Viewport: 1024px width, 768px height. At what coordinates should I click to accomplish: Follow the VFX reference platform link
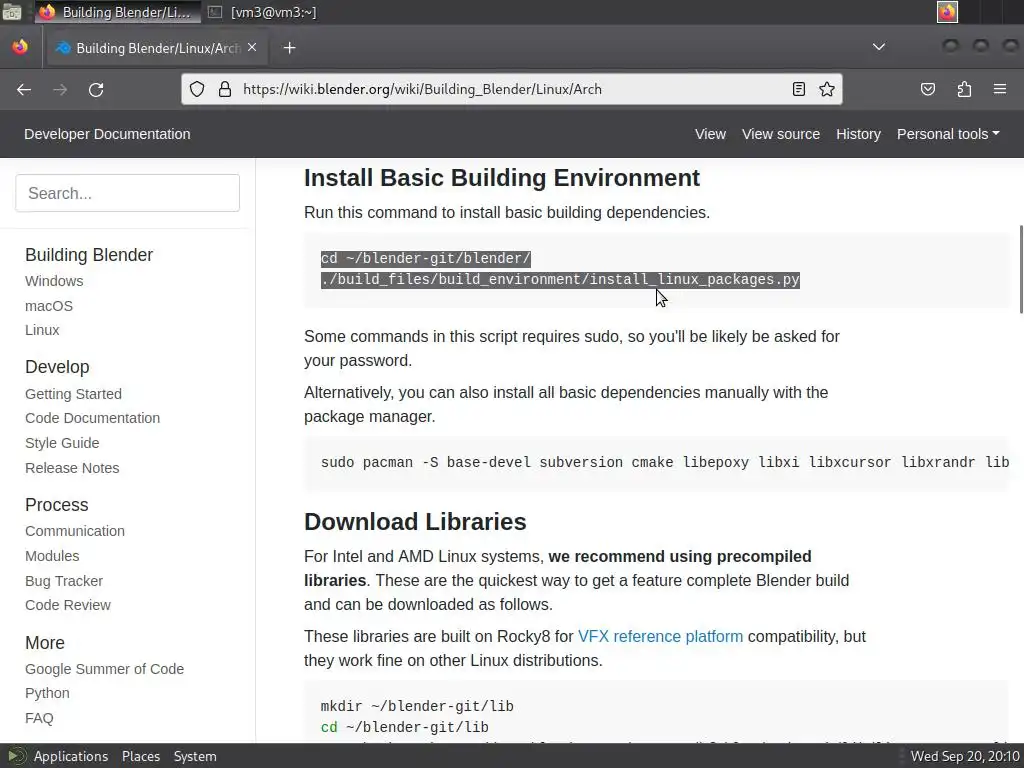[x=660, y=636]
